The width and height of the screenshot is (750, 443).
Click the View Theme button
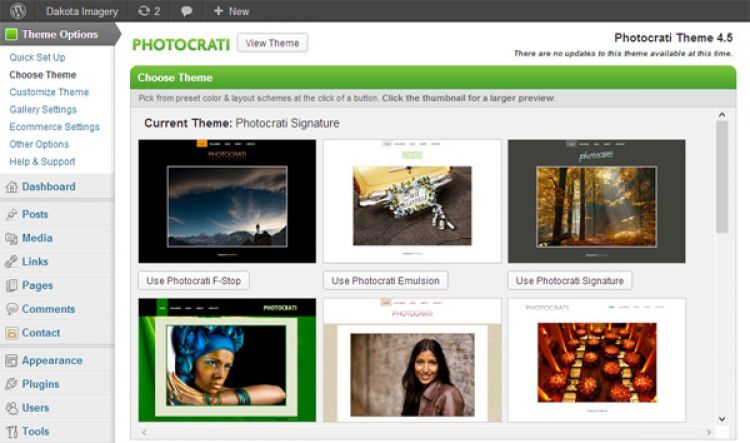tap(272, 43)
